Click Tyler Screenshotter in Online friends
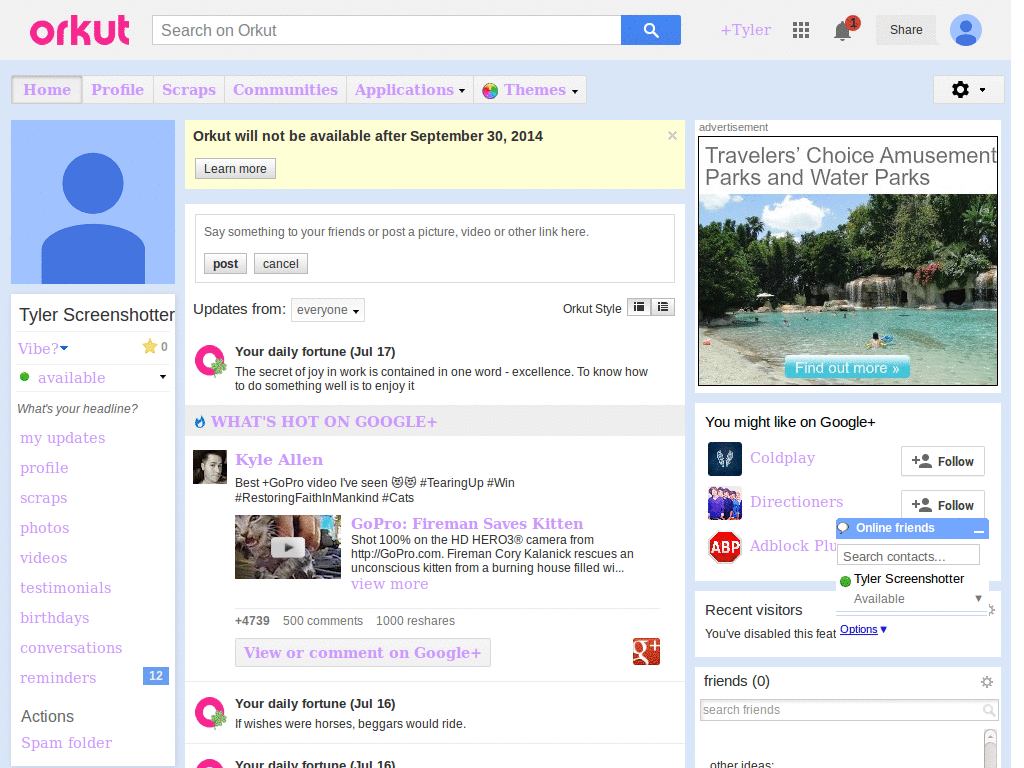 point(908,579)
